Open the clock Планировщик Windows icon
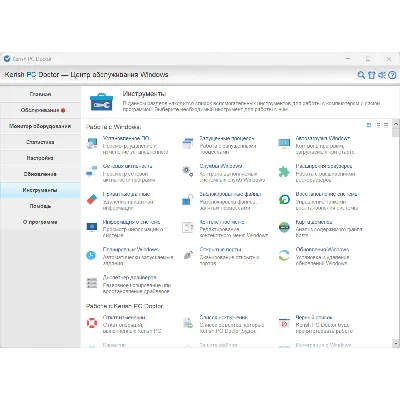 (x=91, y=255)
